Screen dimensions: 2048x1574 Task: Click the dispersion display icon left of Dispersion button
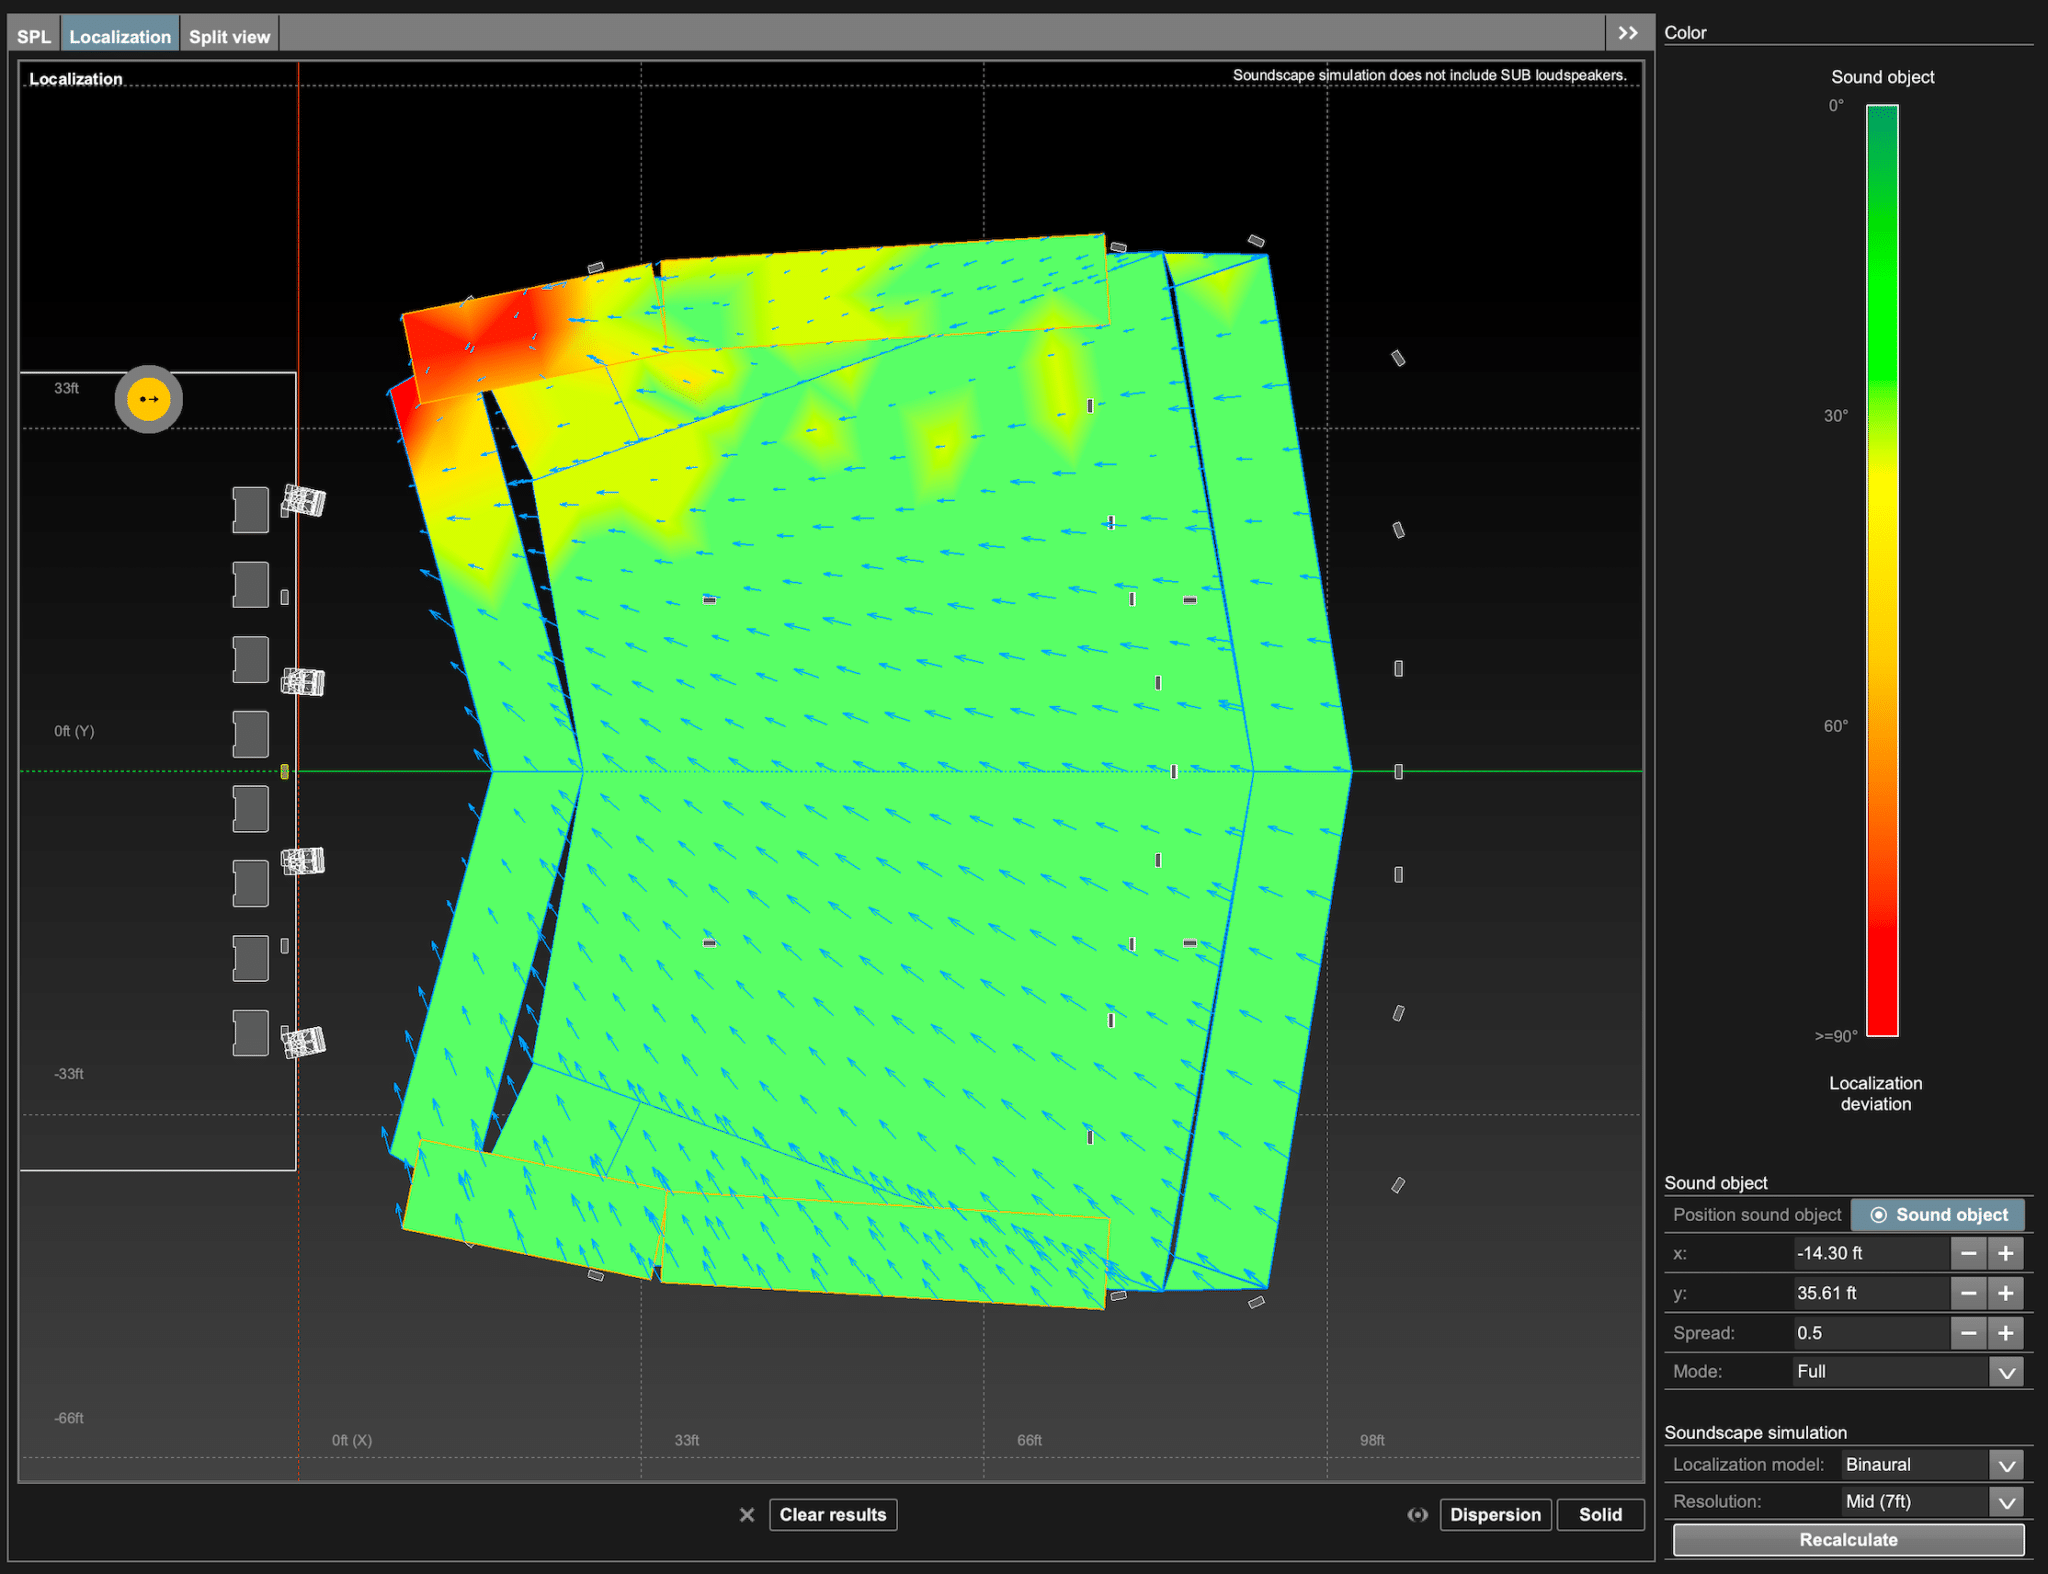[x=1418, y=1515]
